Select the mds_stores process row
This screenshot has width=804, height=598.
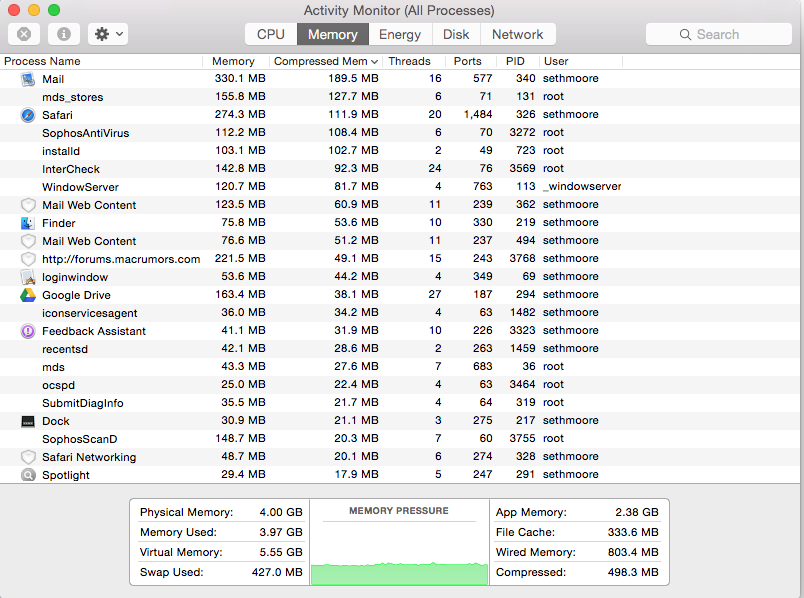(x=400, y=97)
